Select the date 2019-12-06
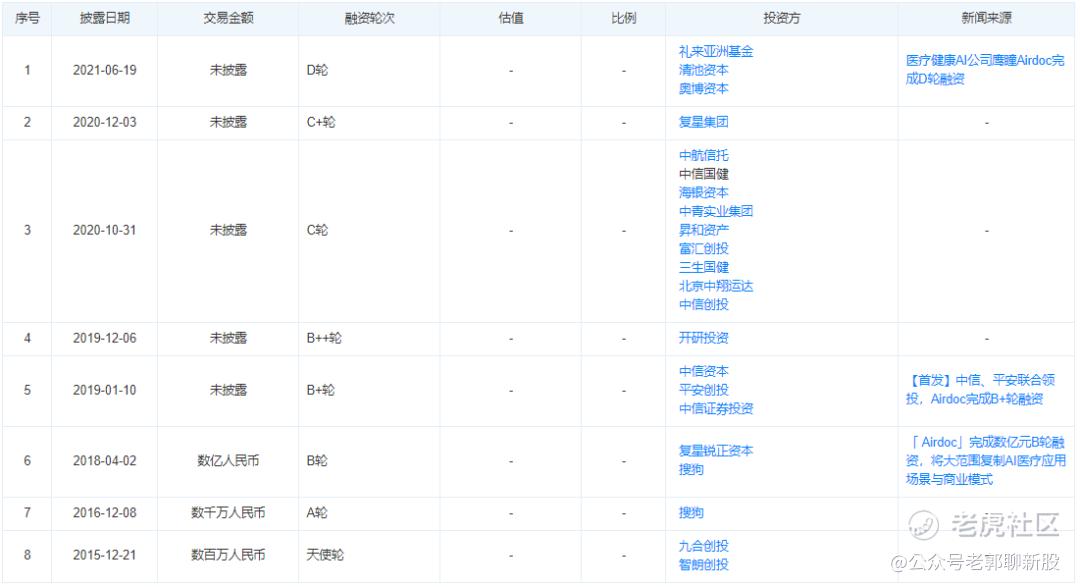 click(x=105, y=339)
